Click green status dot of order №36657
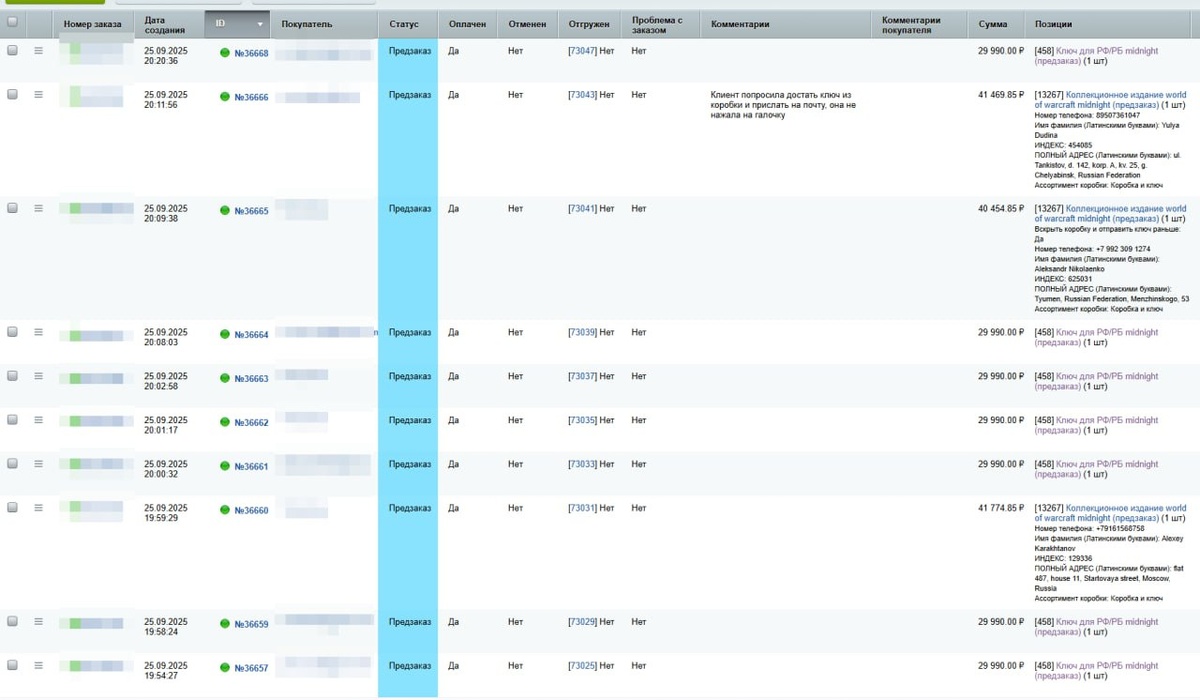 (225, 668)
